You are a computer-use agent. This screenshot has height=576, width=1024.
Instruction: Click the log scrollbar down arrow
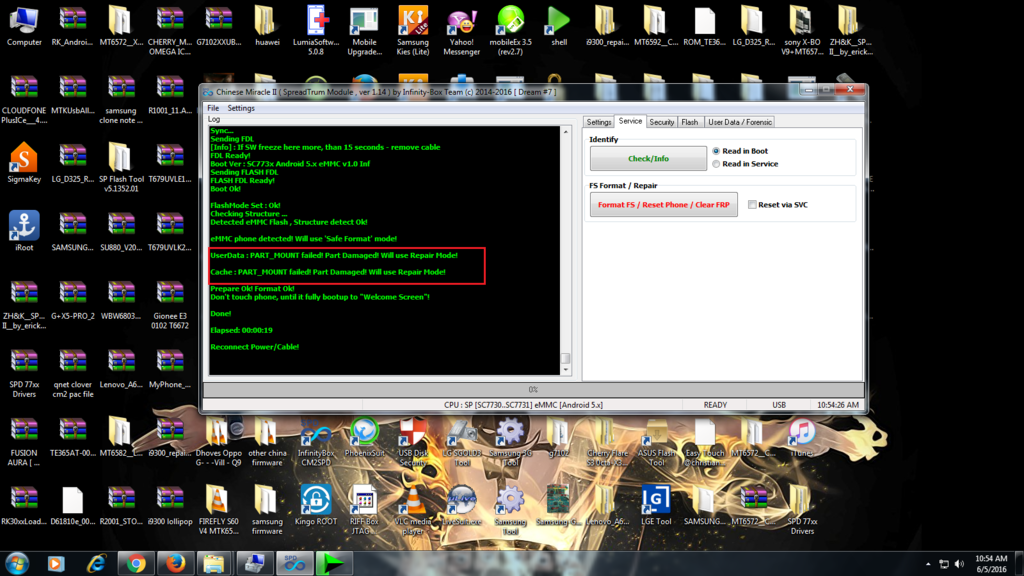click(x=566, y=370)
